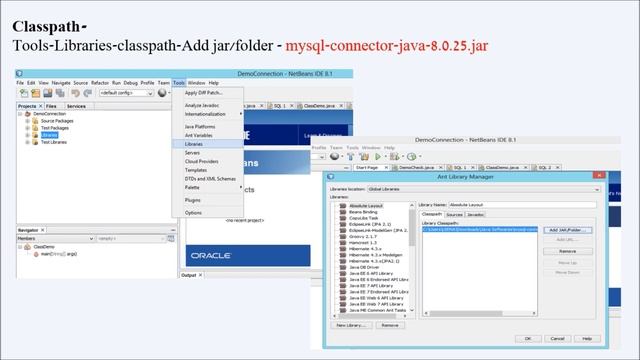Click icon beside Java DB Driver library

343,267
